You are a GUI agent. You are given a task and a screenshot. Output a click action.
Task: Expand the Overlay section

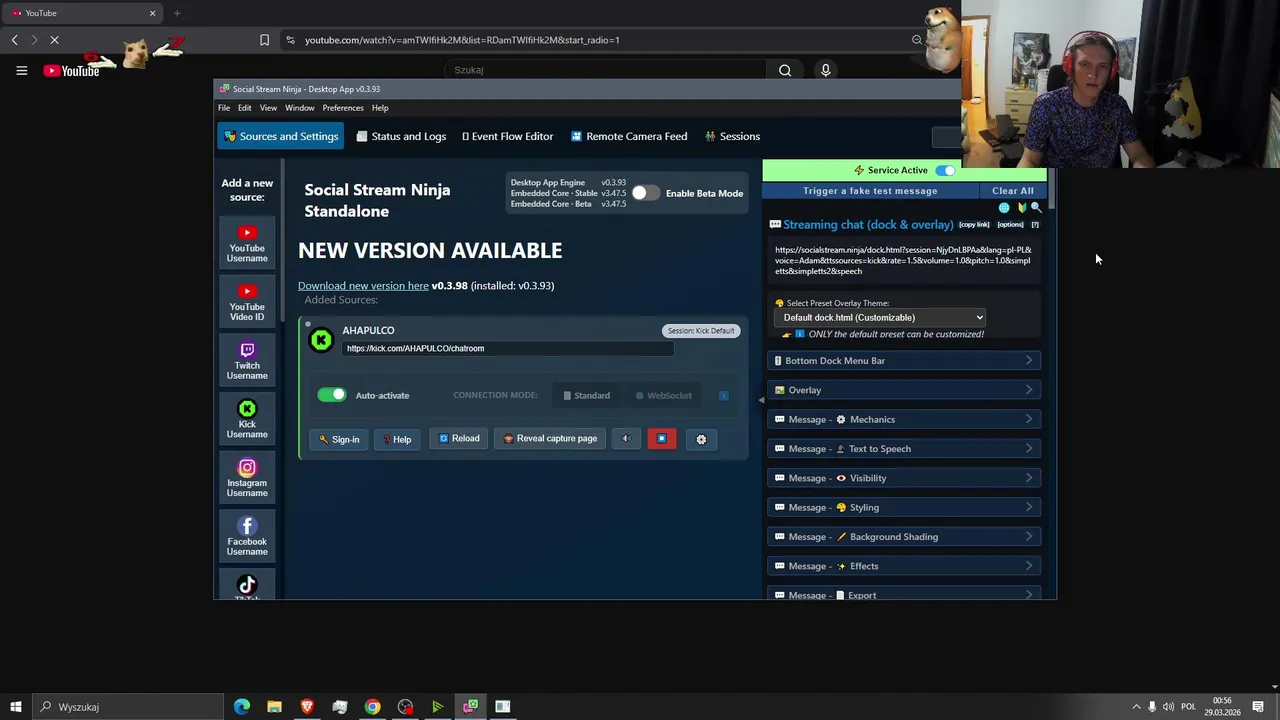coord(904,390)
